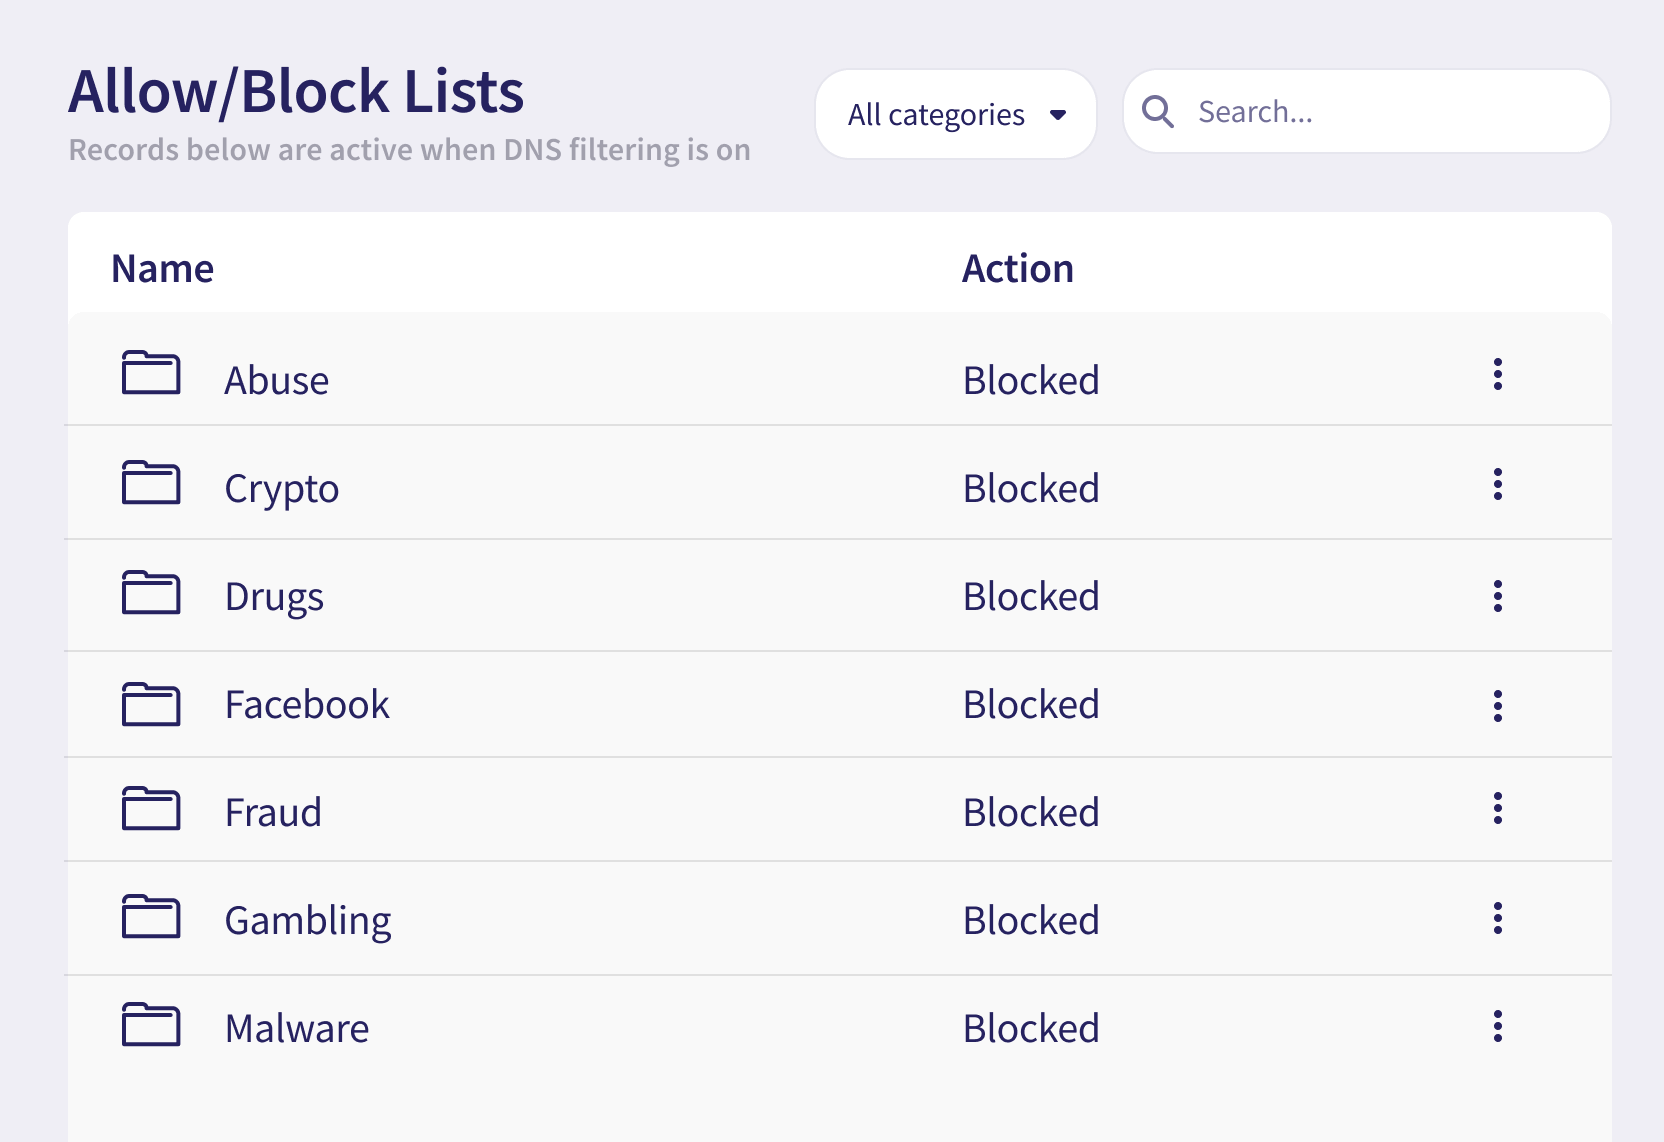Expand options menu for Drugs row
This screenshot has height=1142, width=1664.
tap(1497, 597)
